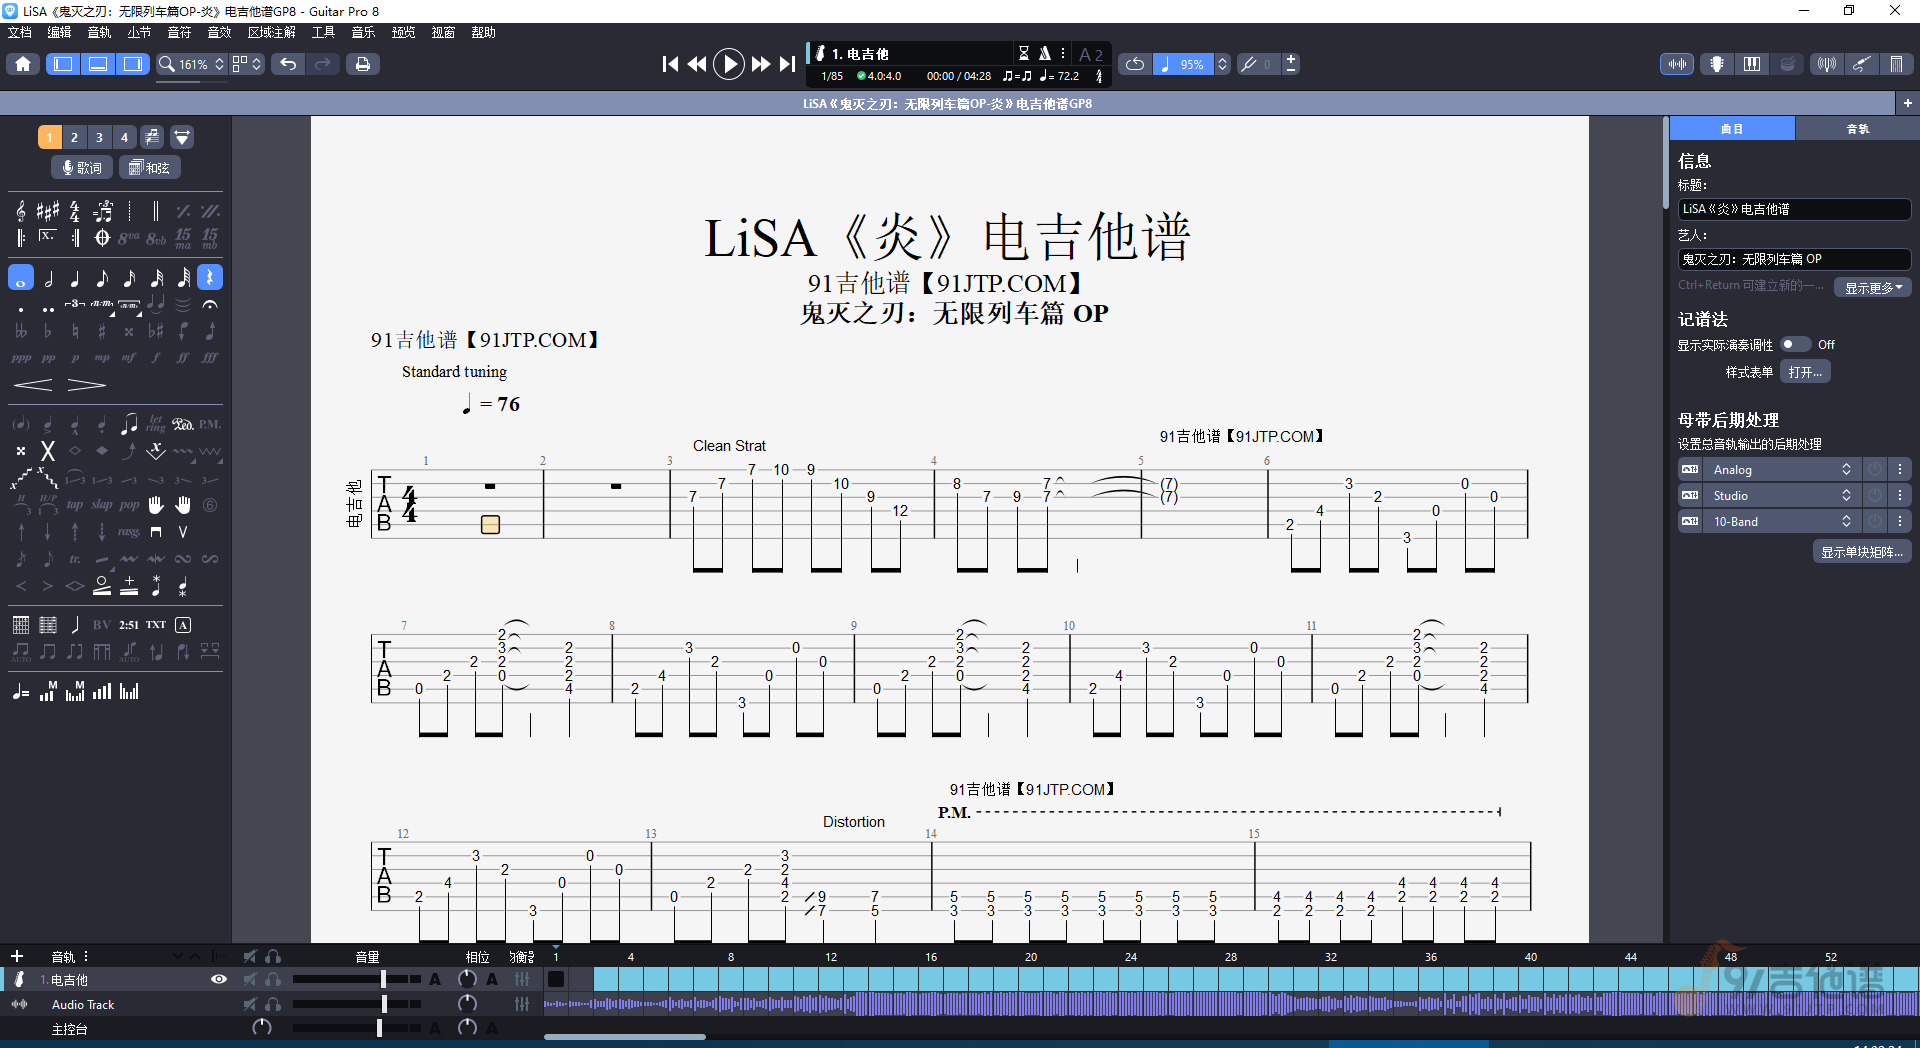Change the 10-Band mastering preset

1781,522
